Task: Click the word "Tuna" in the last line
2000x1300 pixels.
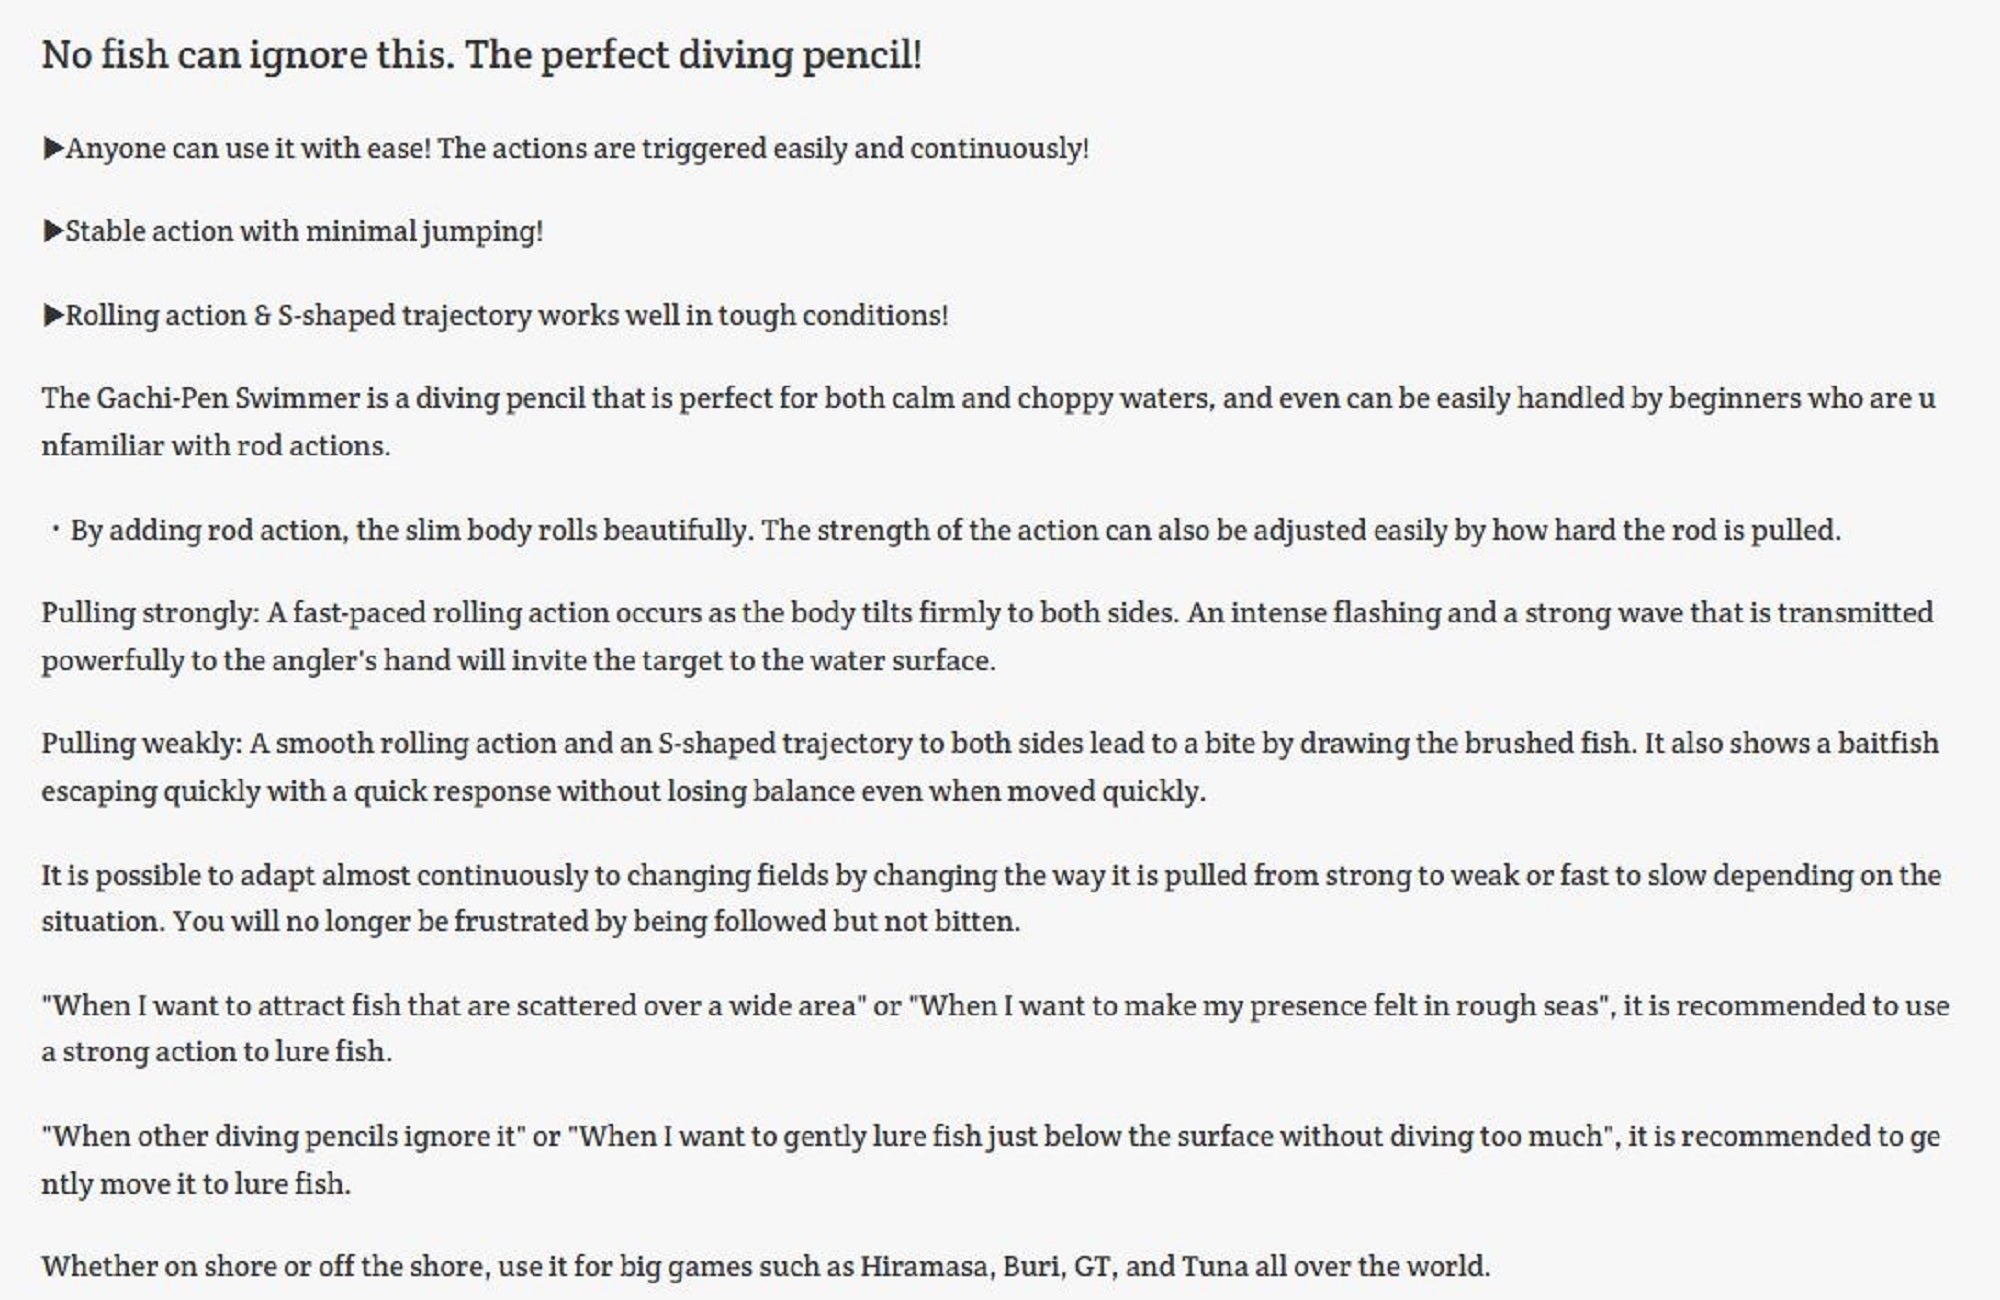Action: pos(1214,1267)
